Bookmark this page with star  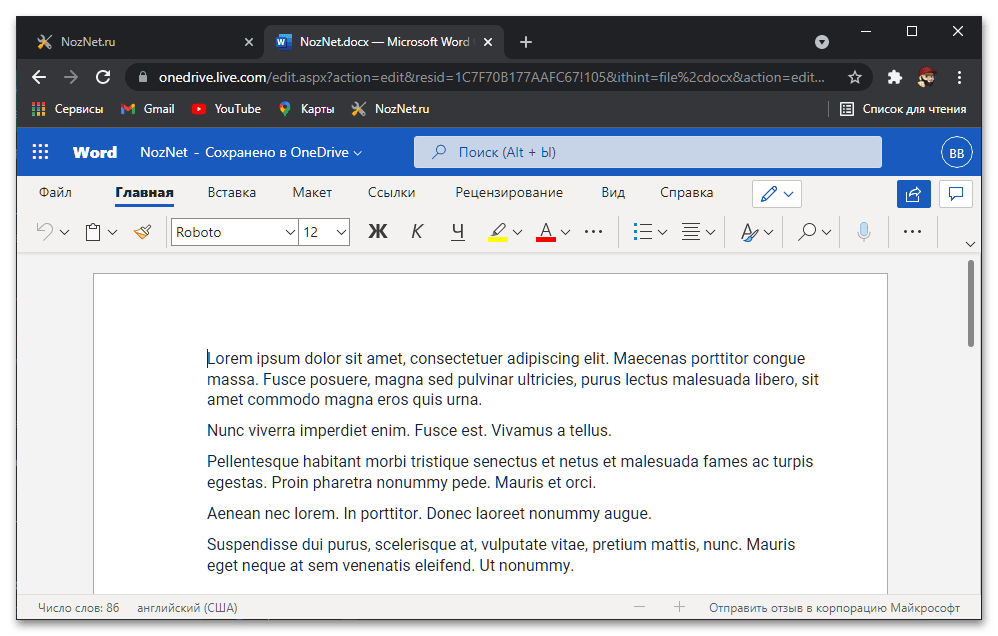point(854,77)
